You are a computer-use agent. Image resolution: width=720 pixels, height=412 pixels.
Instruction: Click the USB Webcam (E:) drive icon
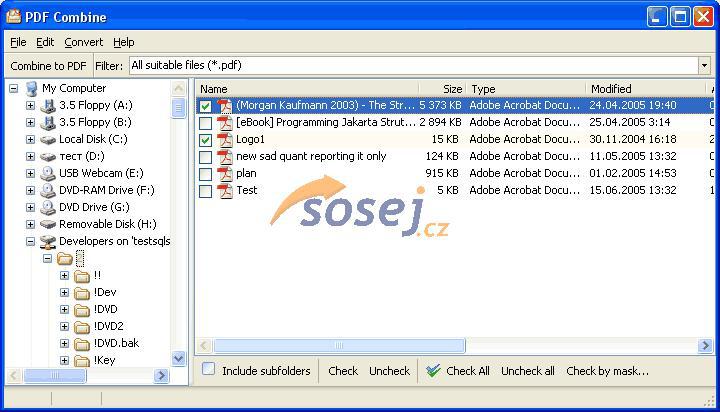click(x=48, y=174)
